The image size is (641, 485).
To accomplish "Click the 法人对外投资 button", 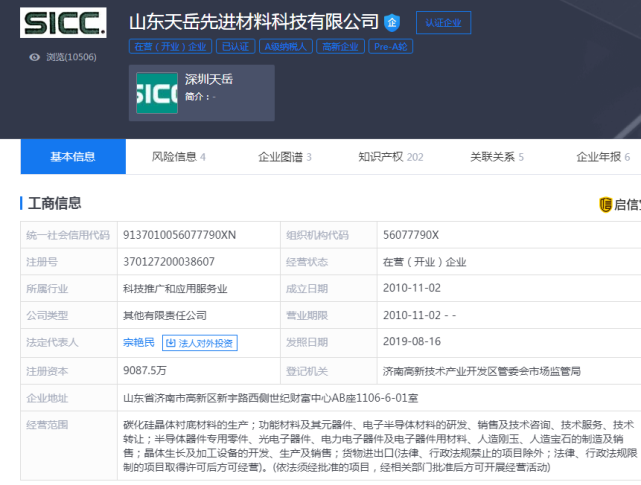I will point(200,343).
